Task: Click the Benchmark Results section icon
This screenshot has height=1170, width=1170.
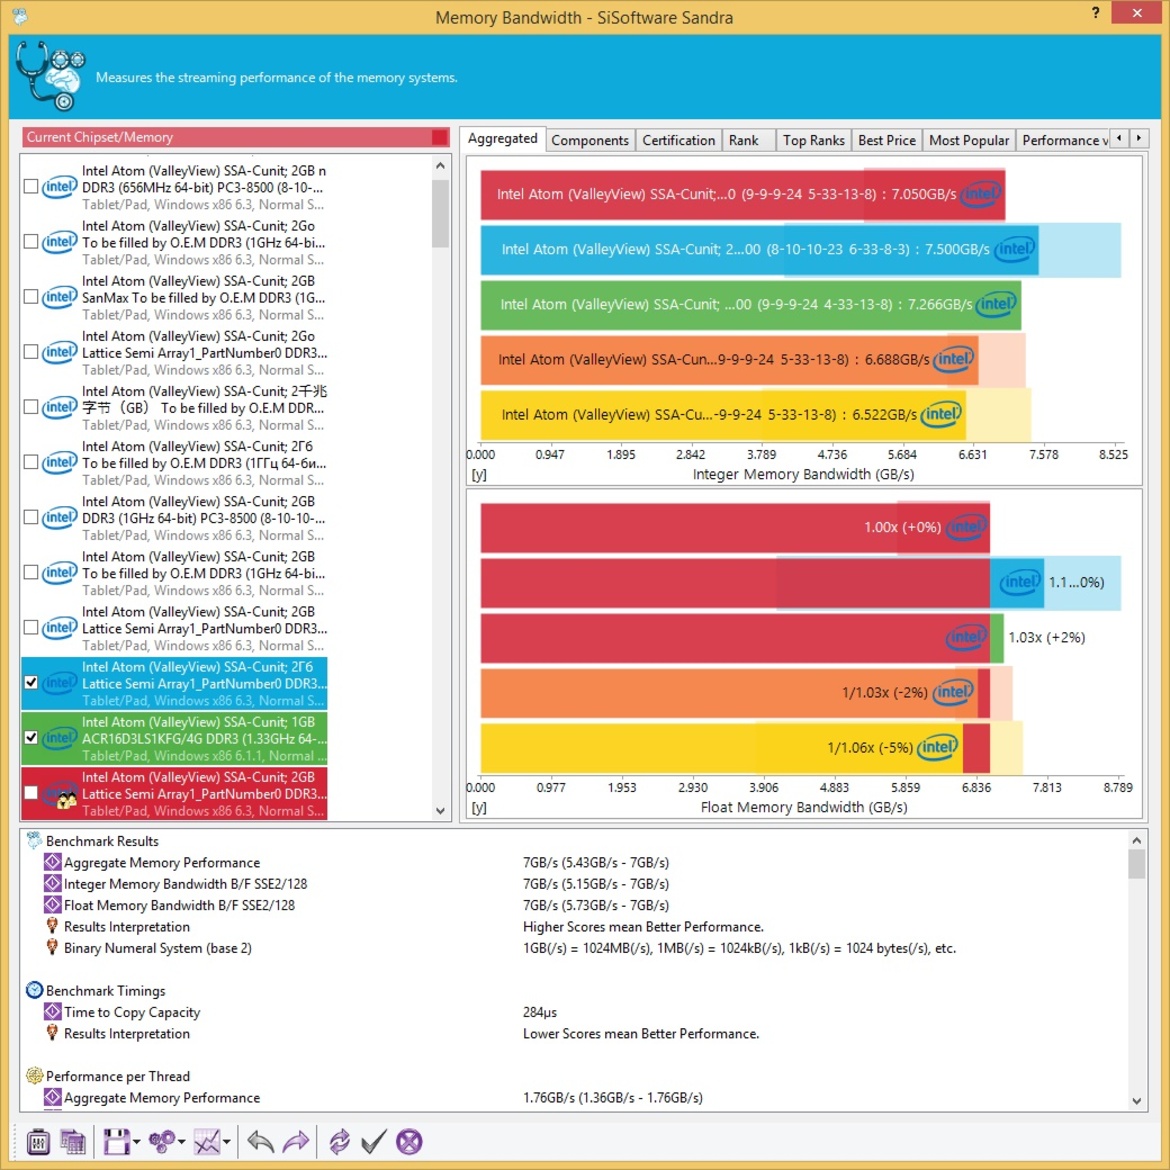Action: [34, 840]
